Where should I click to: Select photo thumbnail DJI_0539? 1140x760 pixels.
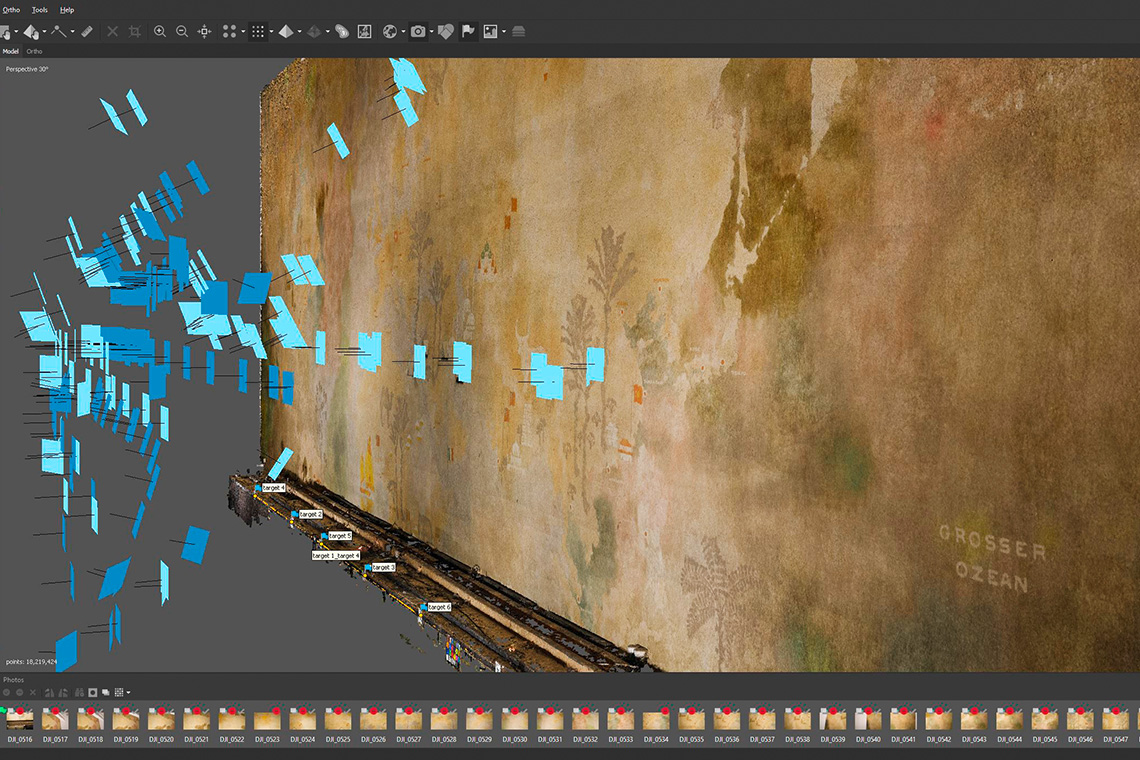coord(832,720)
